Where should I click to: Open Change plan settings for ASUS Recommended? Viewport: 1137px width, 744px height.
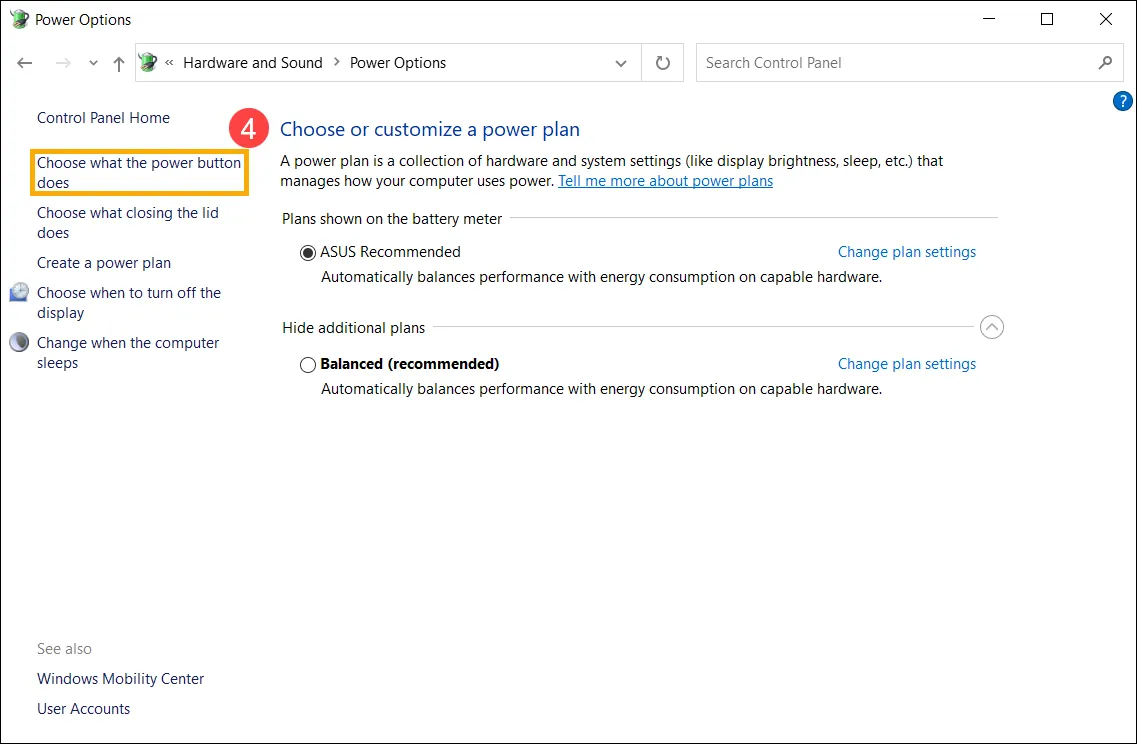(906, 252)
